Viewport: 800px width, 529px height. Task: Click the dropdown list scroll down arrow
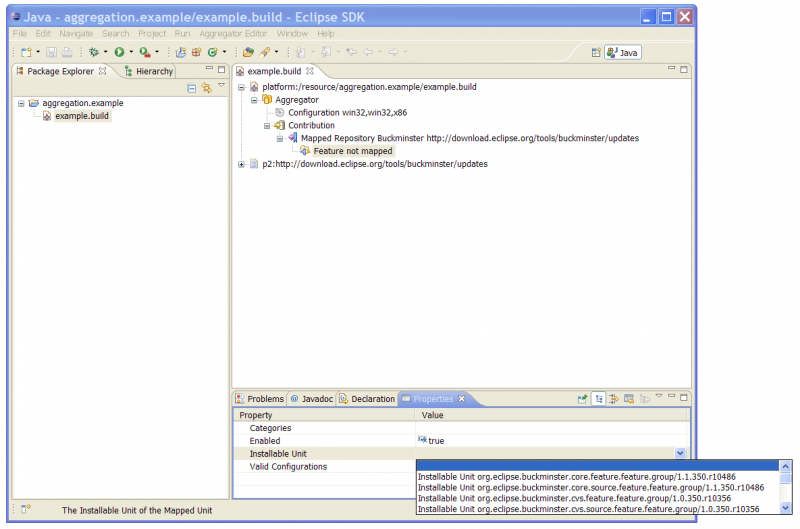click(x=786, y=508)
